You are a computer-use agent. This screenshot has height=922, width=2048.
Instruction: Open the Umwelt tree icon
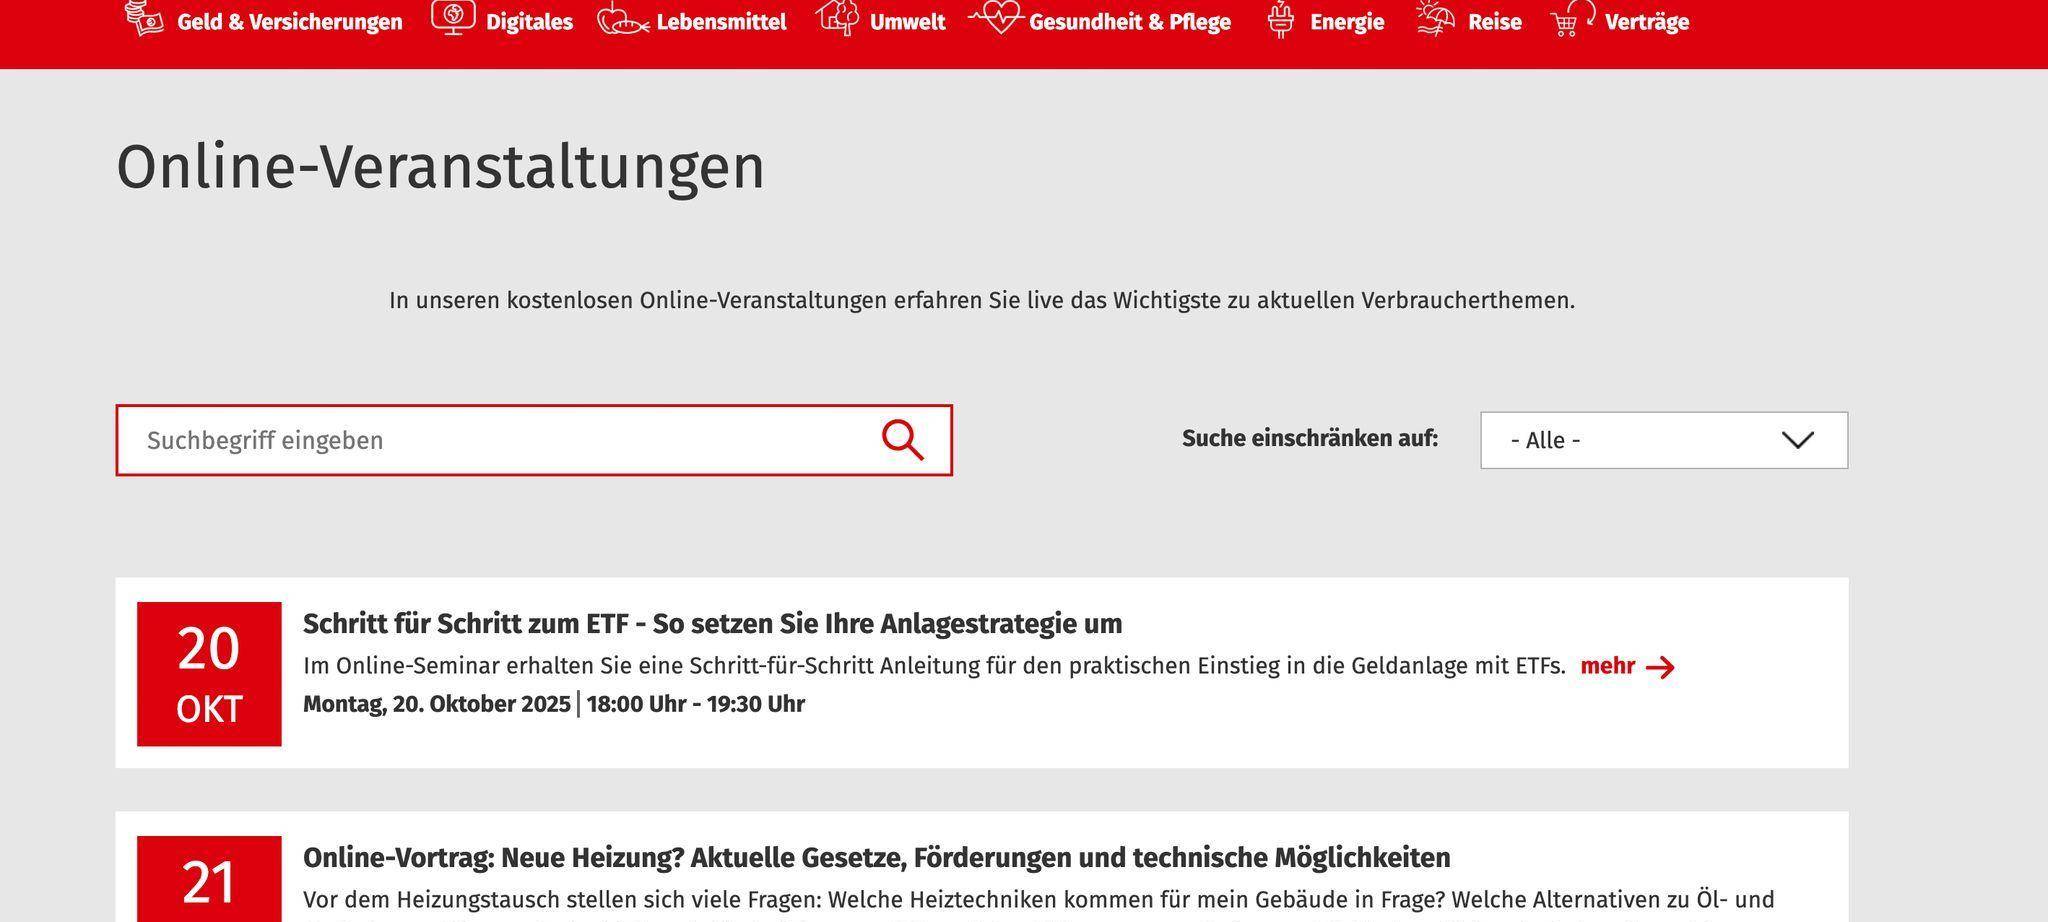point(838,18)
